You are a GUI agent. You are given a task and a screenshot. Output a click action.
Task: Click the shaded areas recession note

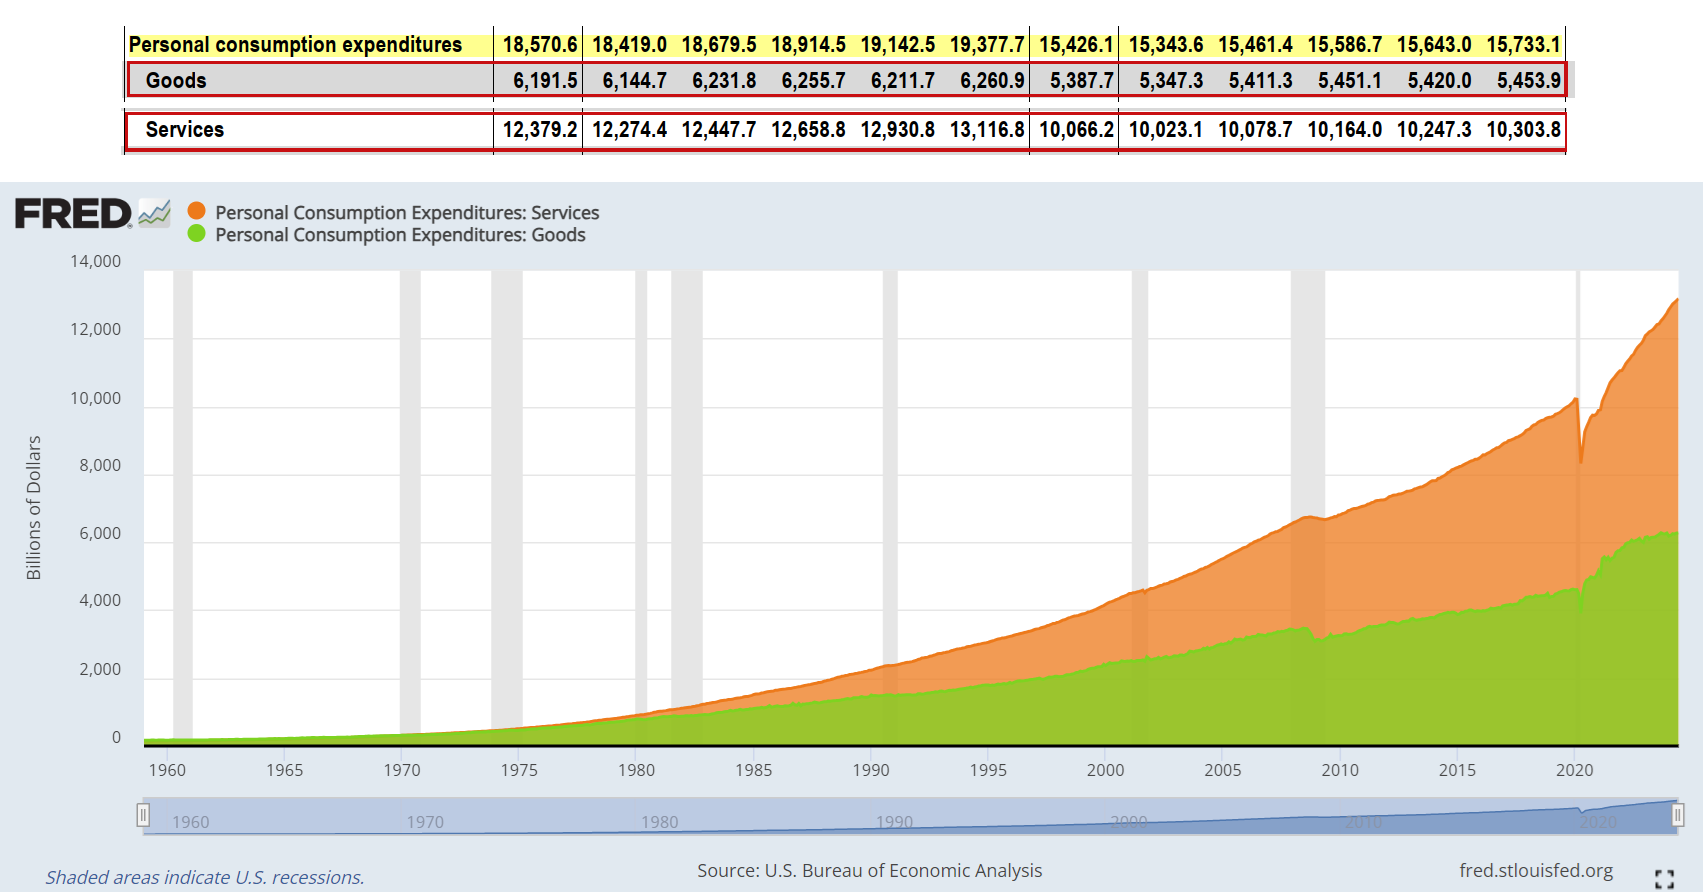205,877
